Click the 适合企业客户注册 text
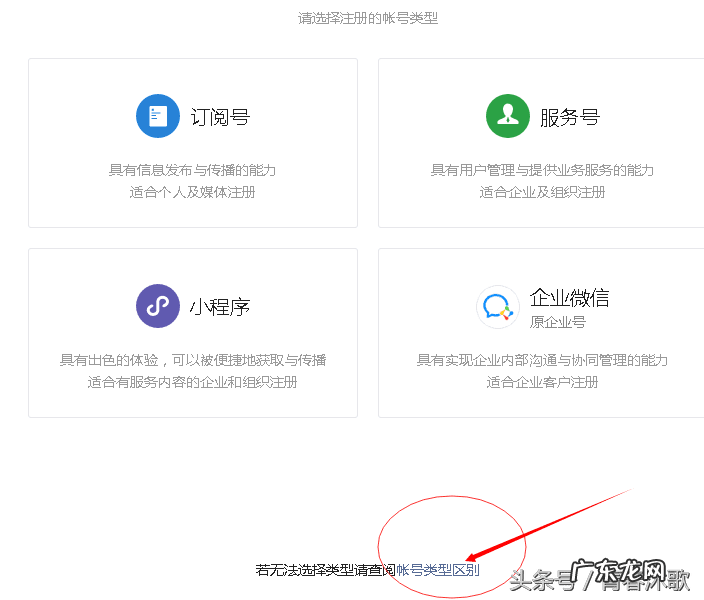Screen dimensions: 704x600 tap(542, 382)
